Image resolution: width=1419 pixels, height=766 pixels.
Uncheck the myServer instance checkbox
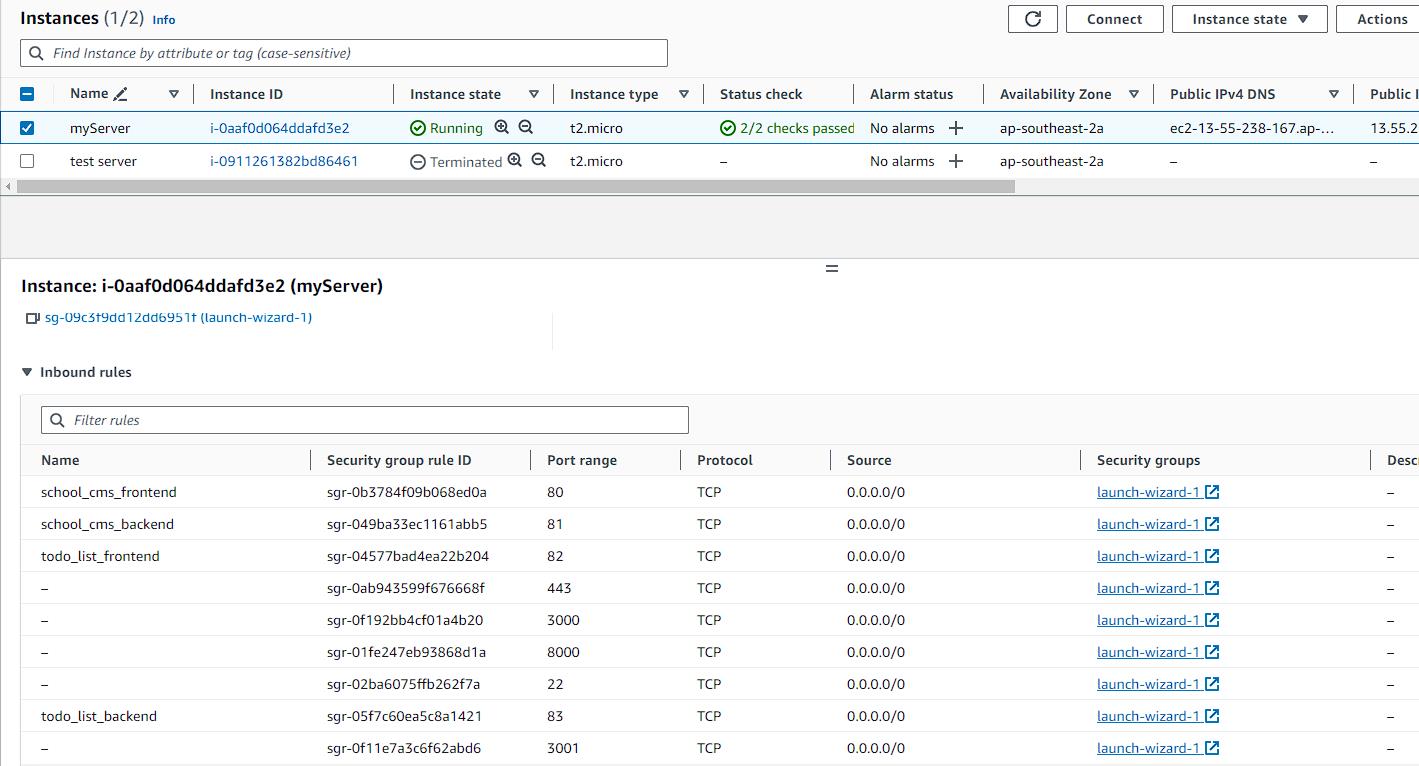(x=27, y=128)
